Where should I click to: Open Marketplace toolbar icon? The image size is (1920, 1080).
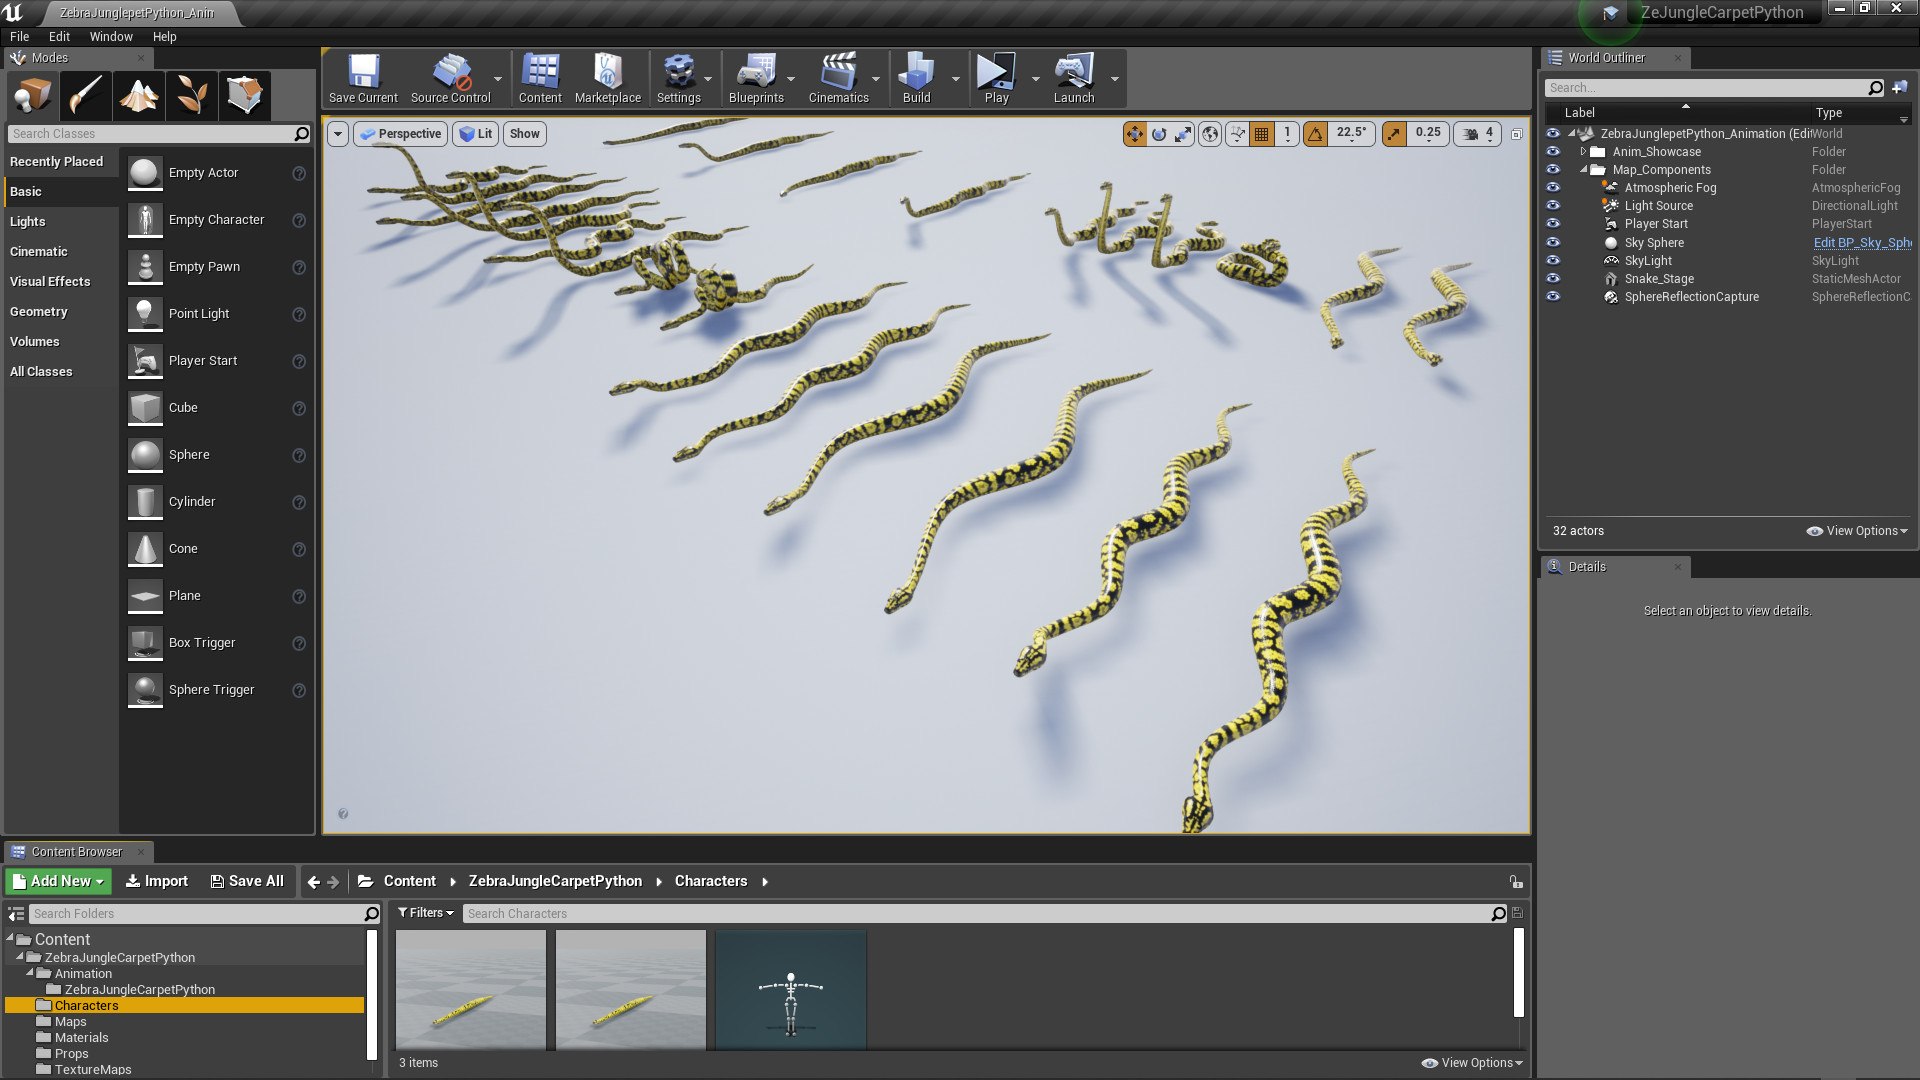(608, 79)
